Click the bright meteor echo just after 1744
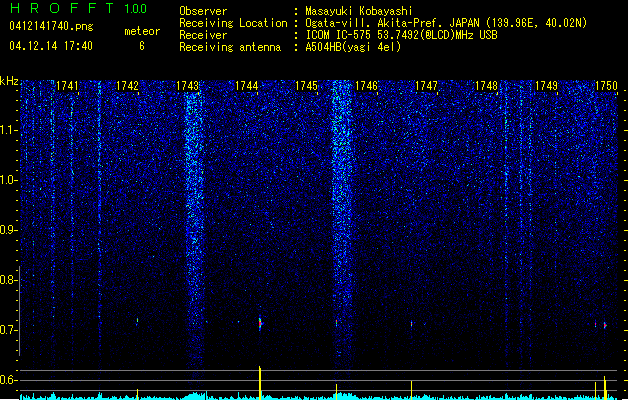629x400 pixels. coord(260,323)
